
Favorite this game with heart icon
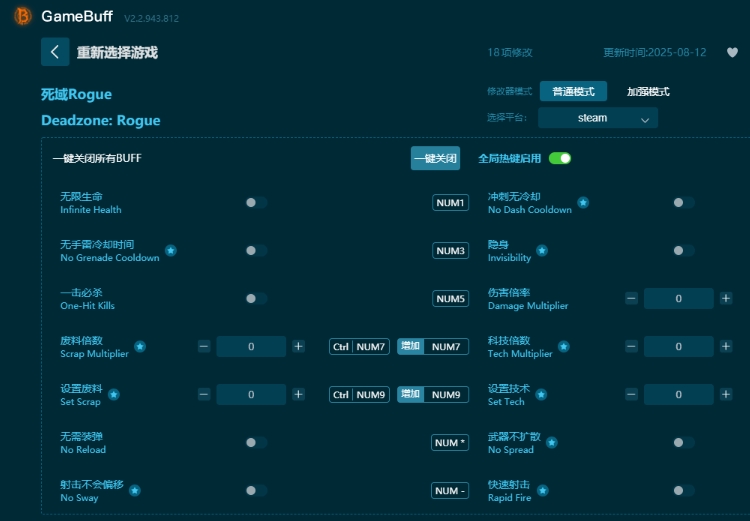pyautogui.click(x=732, y=52)
